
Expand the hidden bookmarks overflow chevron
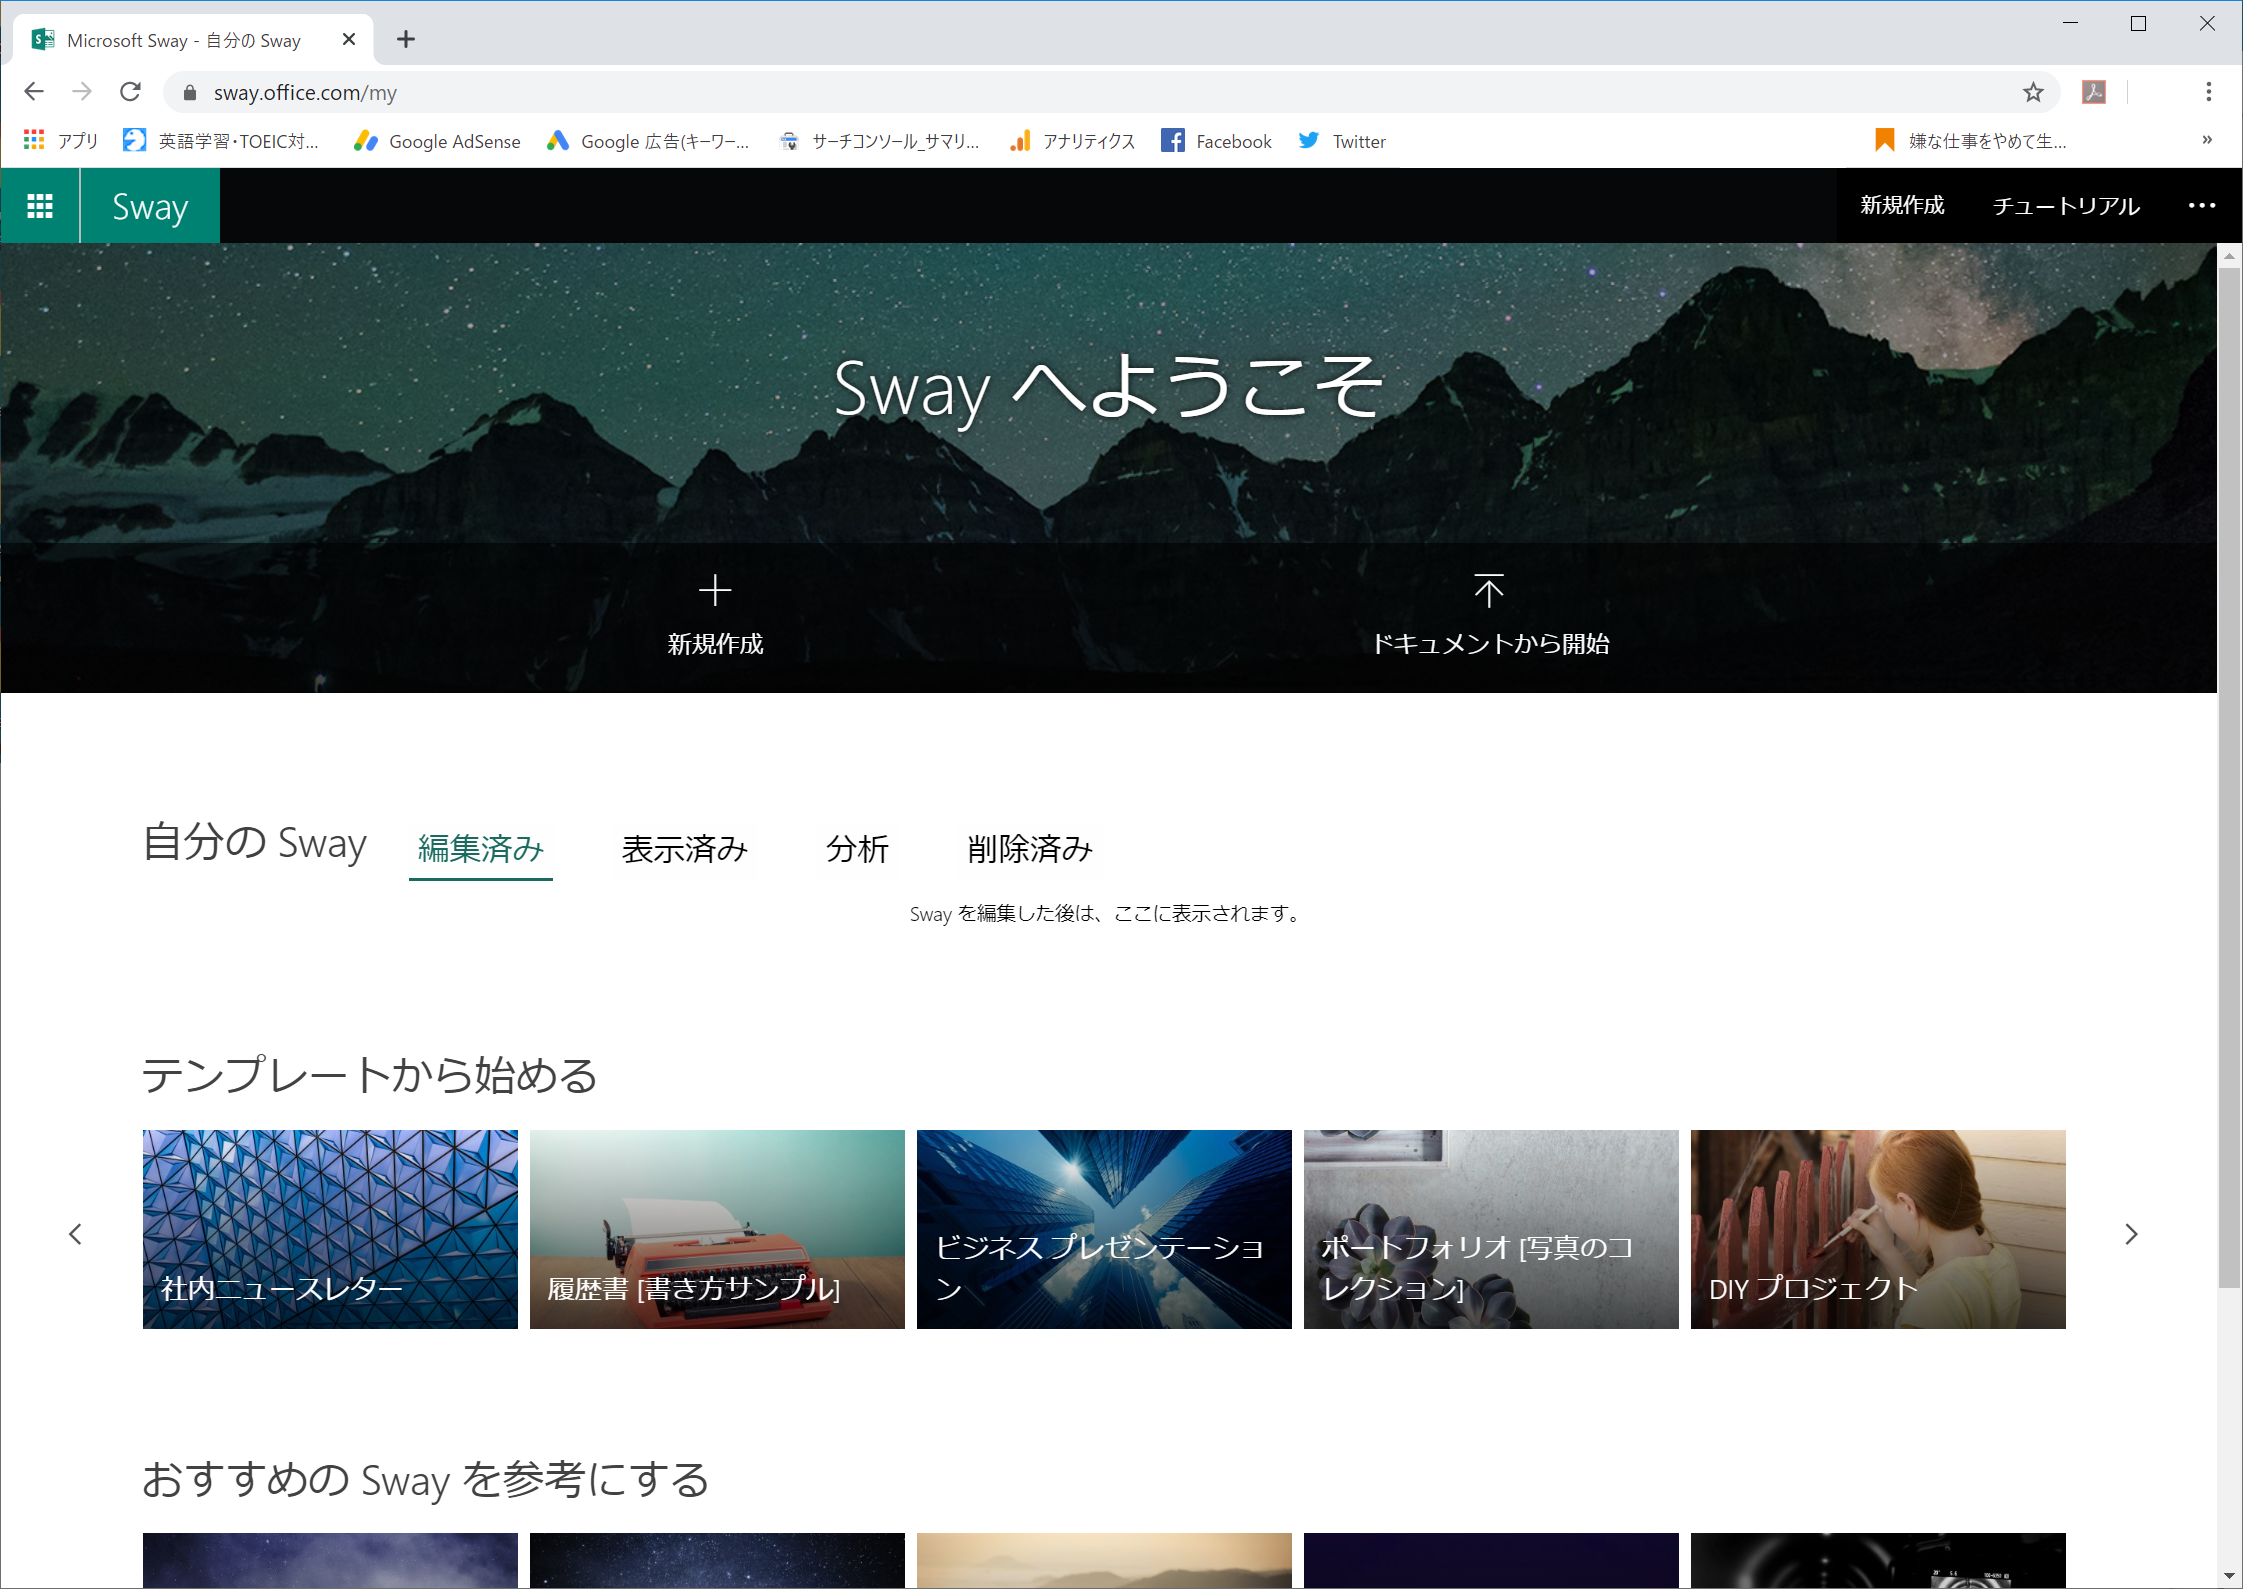pos(2206,140)
